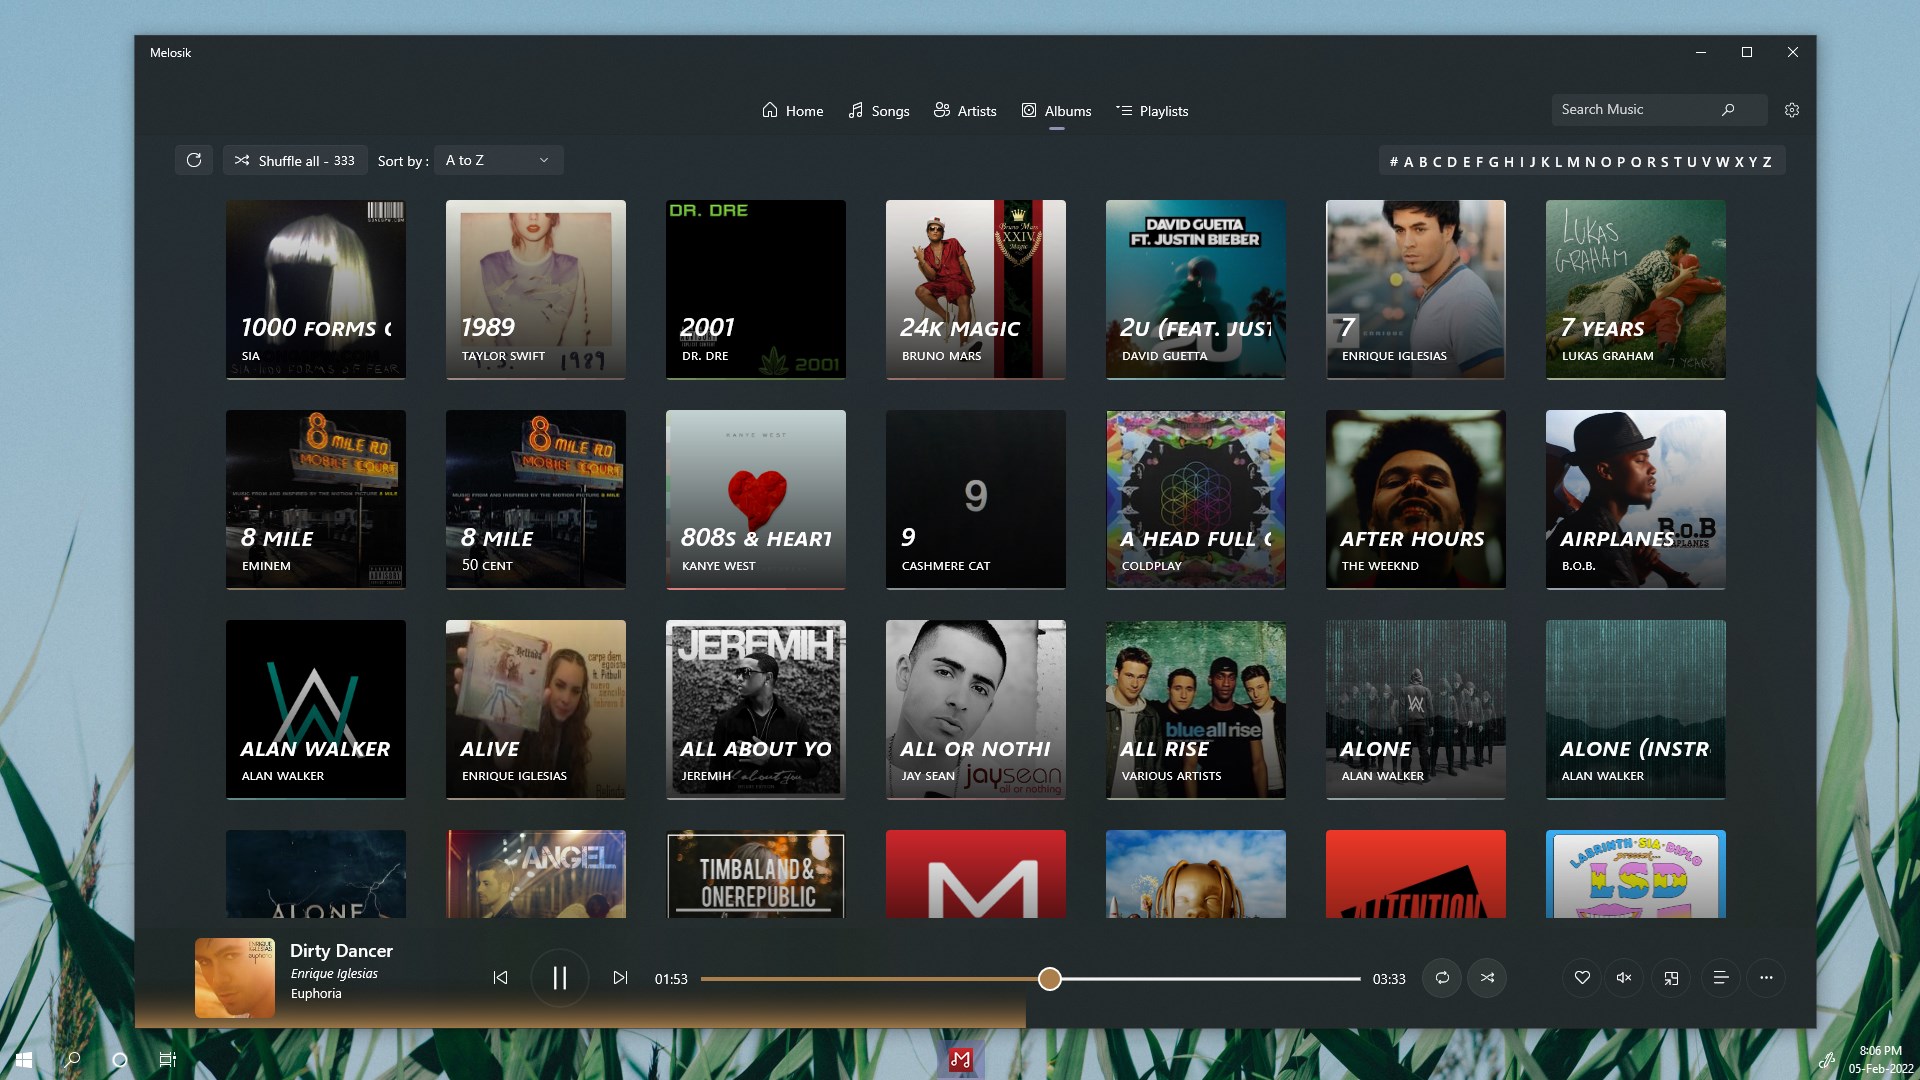Open compact mini player view
The image size is (1920, 1080).
(x=1671, y=977)
